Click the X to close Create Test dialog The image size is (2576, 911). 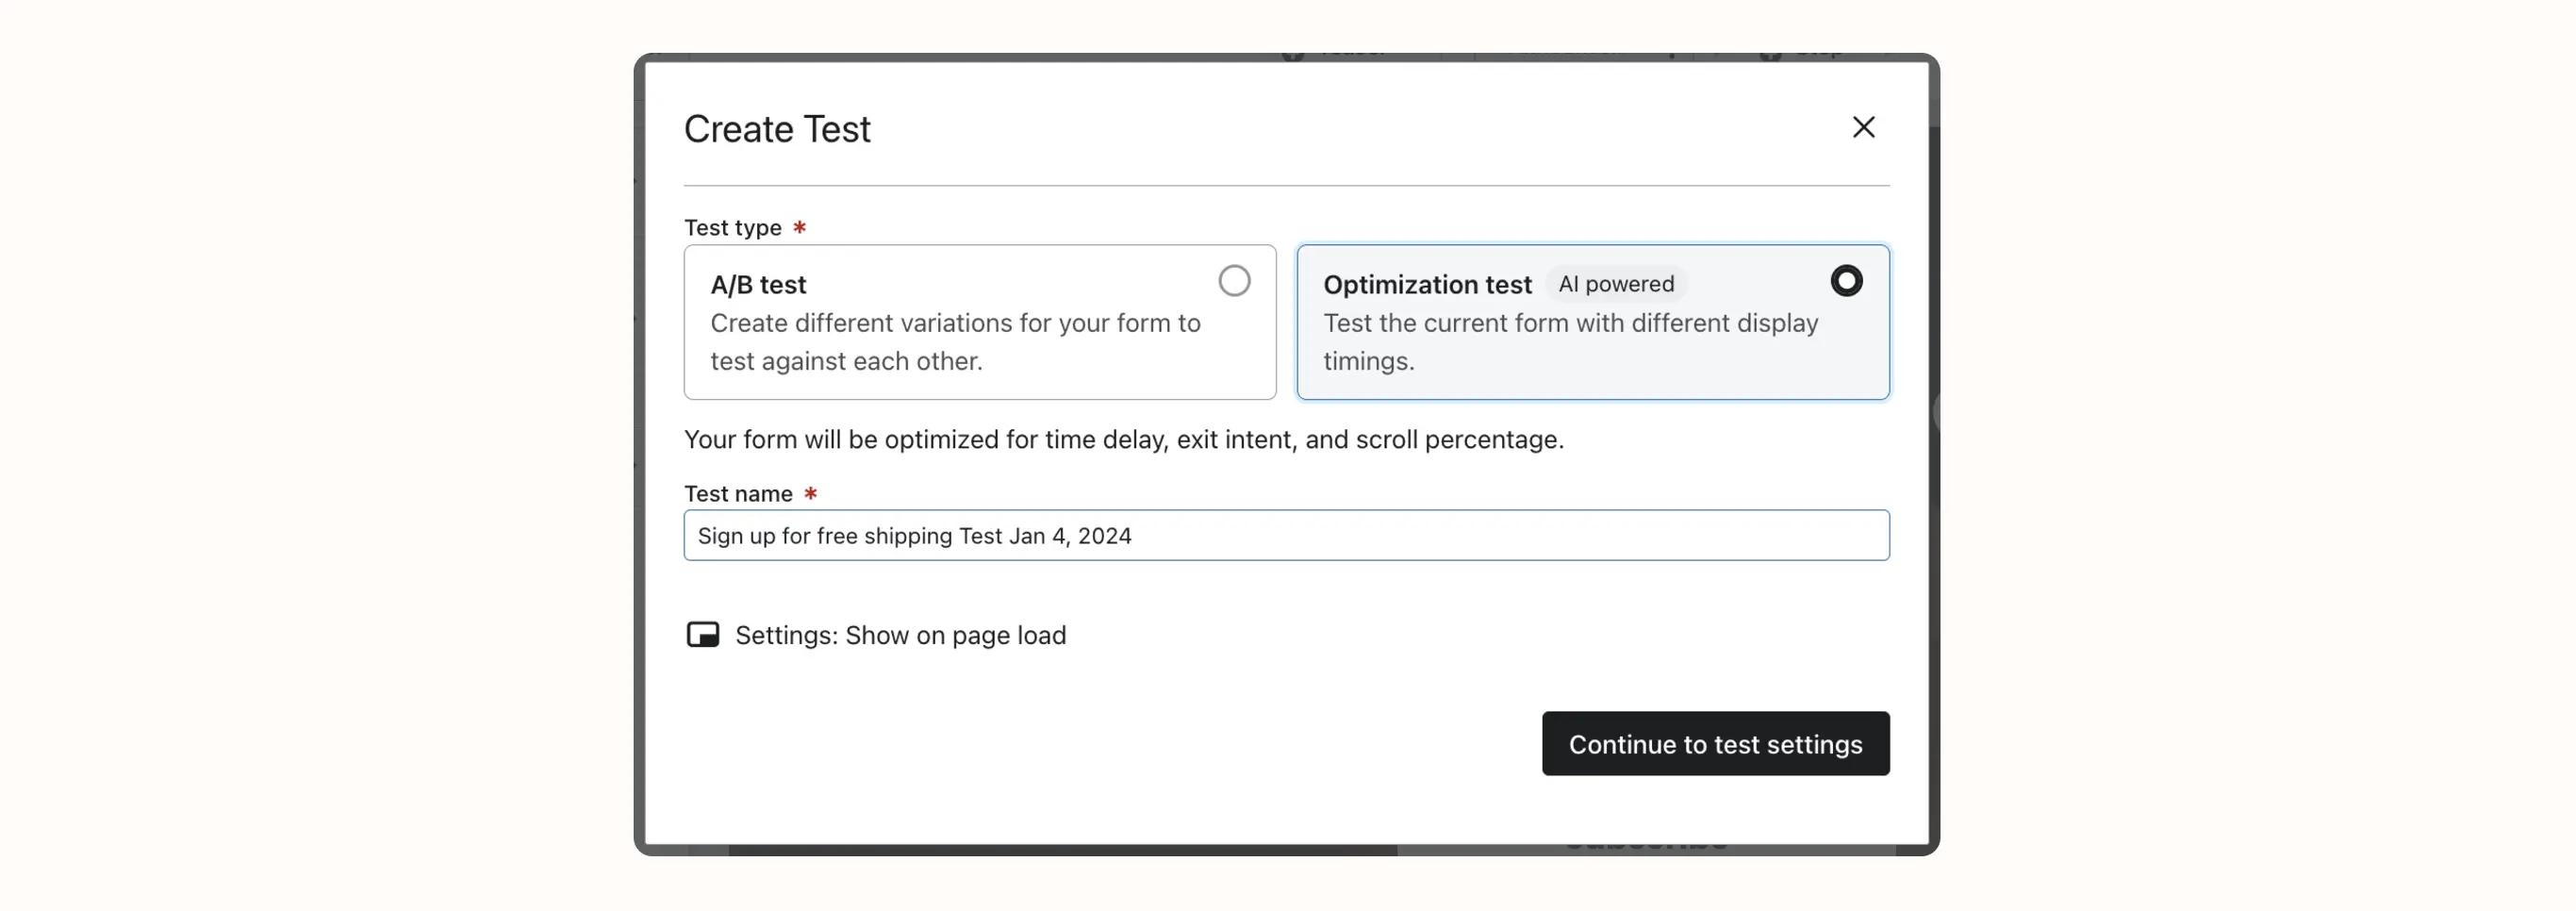(1863, 127)
